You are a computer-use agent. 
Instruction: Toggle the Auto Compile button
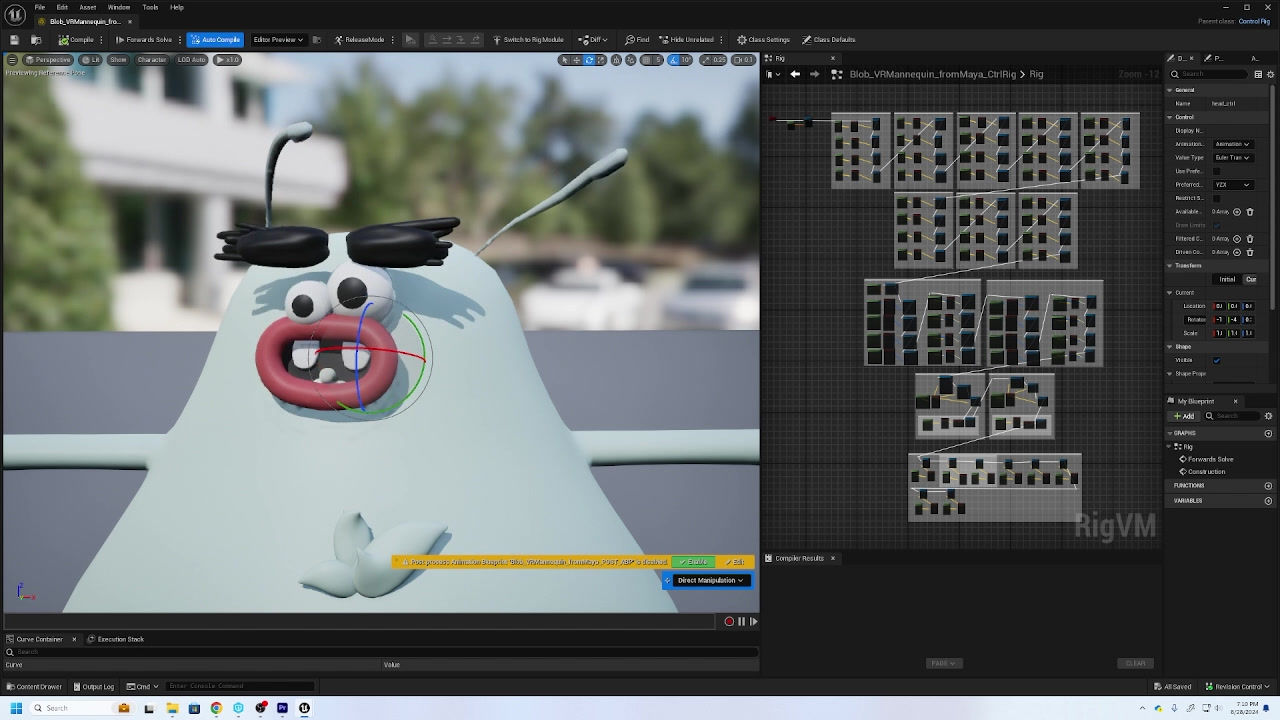pyautogui.click(x=215, y=40)
